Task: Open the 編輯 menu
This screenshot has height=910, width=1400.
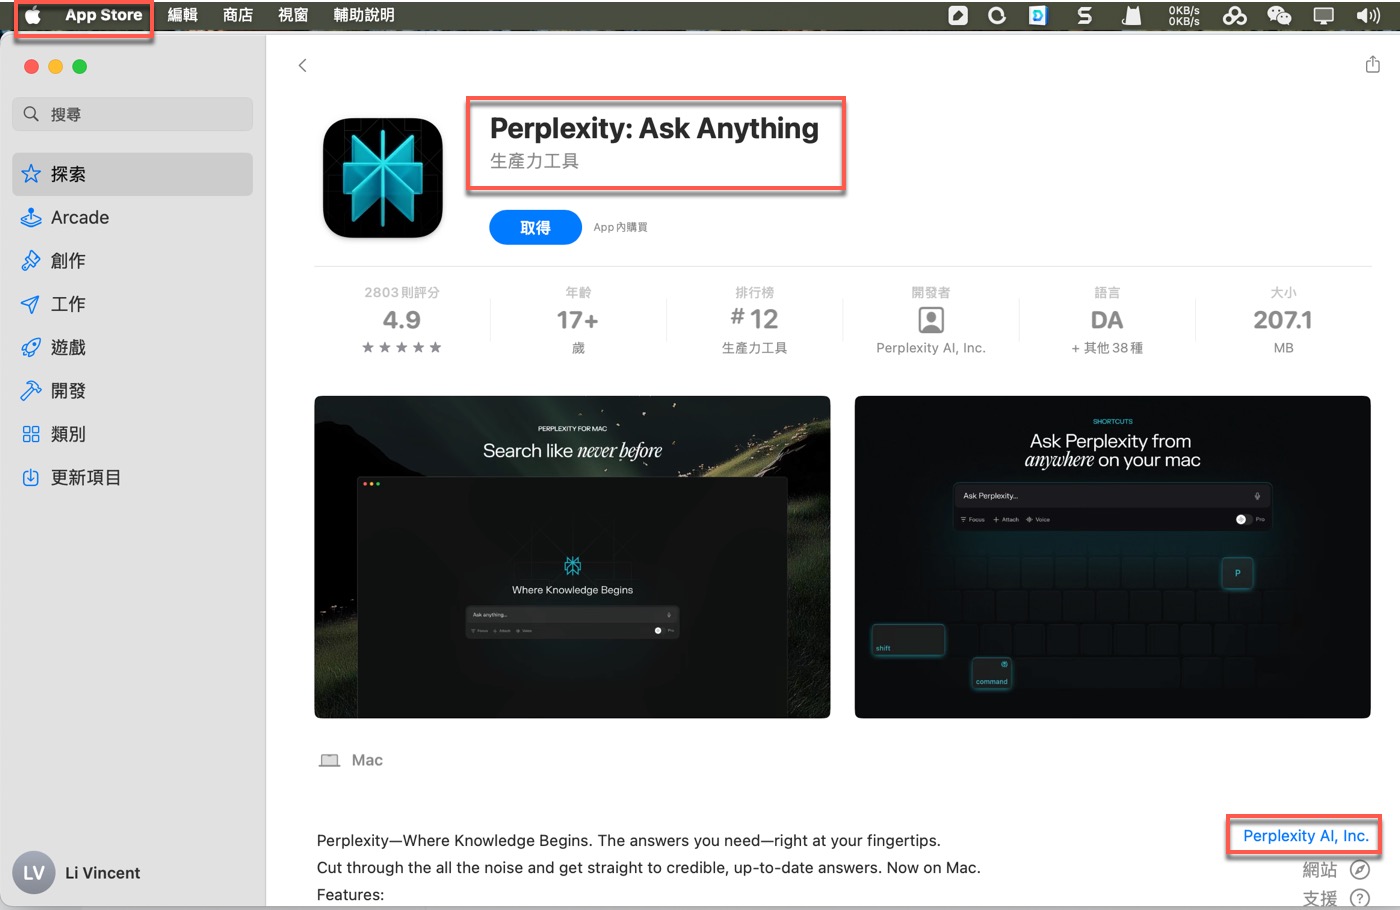Action: (x=182, y=15)
